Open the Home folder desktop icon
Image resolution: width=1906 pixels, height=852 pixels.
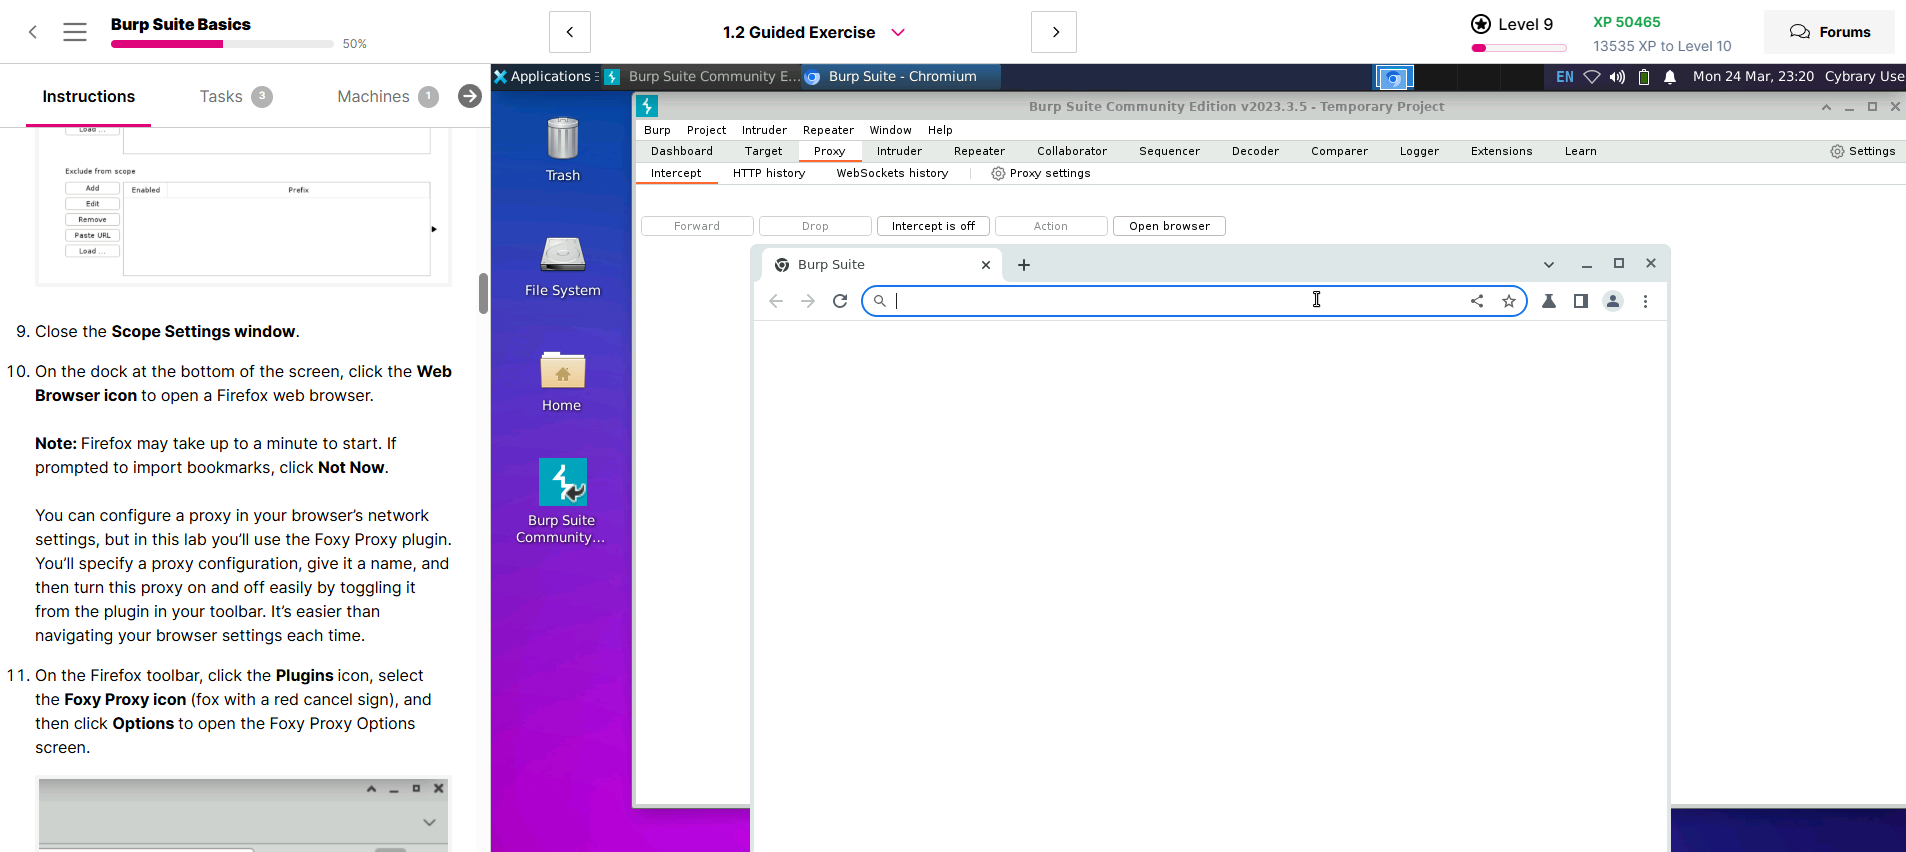(562, 381)
